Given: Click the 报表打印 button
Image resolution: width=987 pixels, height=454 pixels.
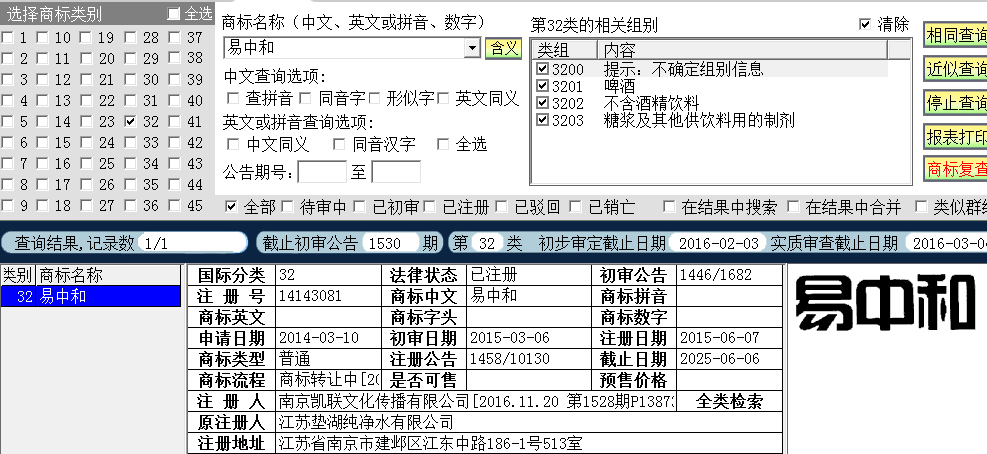Looking at the screenshot, I should click(x=956, y=136).
